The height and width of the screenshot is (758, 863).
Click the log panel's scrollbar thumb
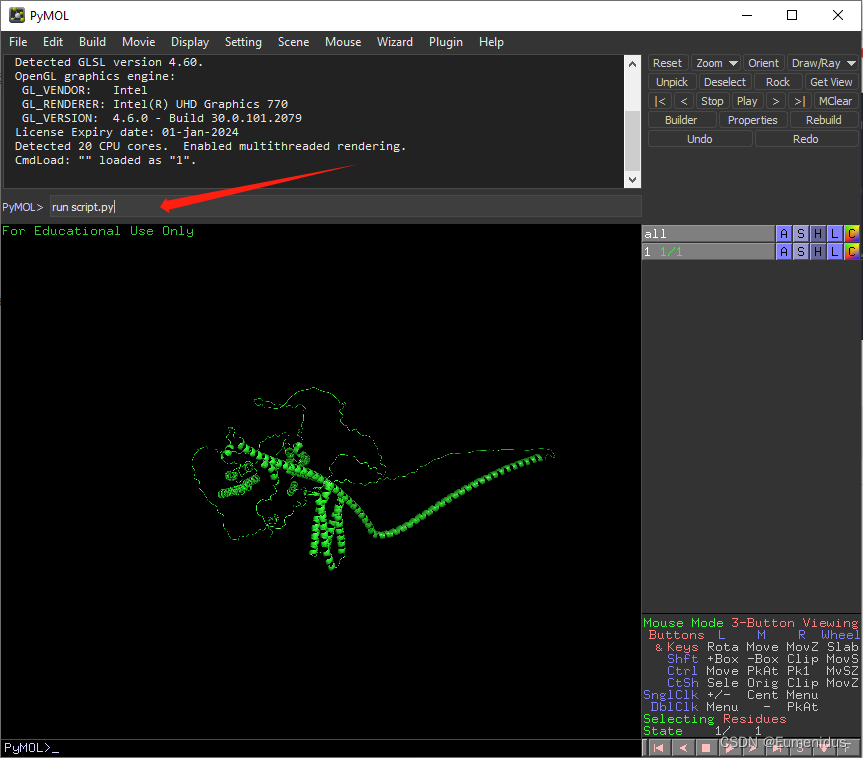632,141
